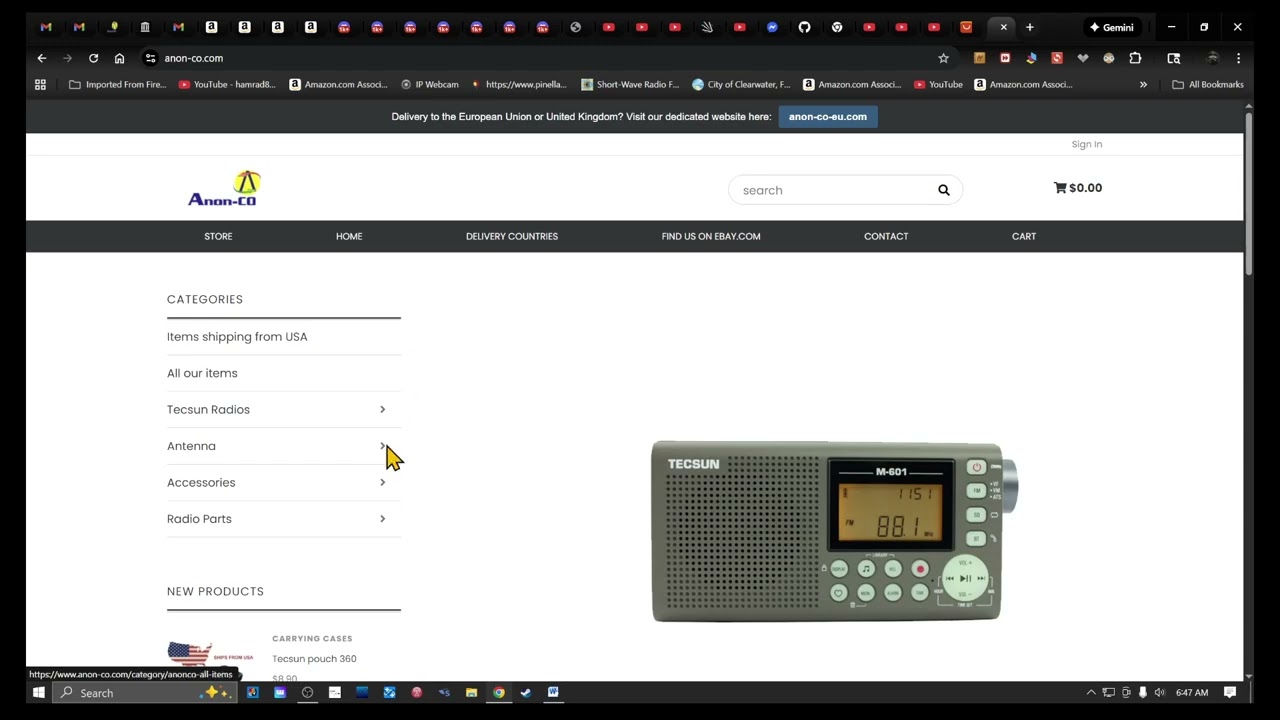Go back using the browser back arrow
The height and width of the screenshot is (720, 1280).
pos(42,58)
